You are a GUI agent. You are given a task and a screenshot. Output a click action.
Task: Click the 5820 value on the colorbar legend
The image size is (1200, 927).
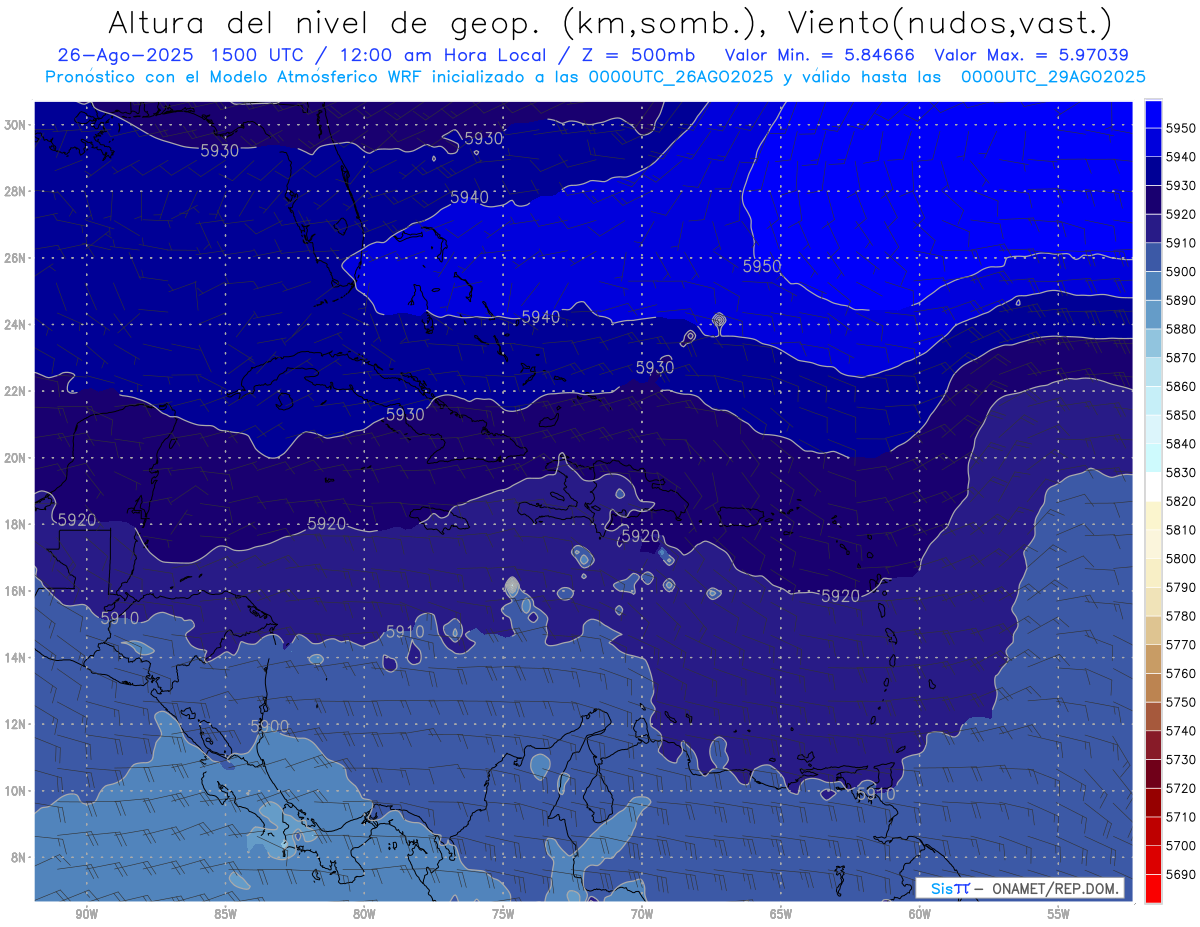[1181, 501]
